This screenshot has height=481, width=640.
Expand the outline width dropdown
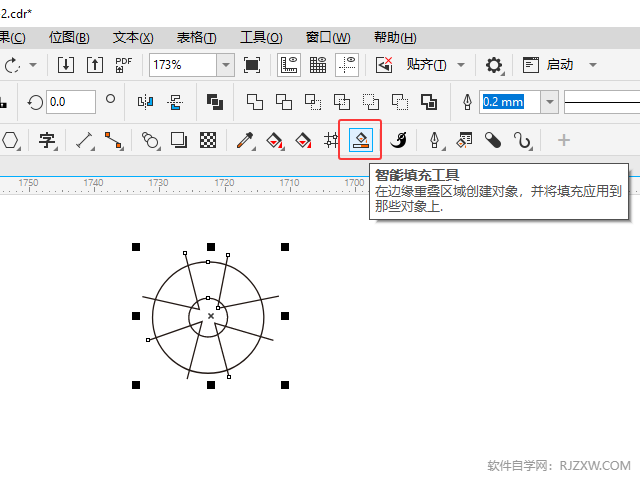[550, 102]
